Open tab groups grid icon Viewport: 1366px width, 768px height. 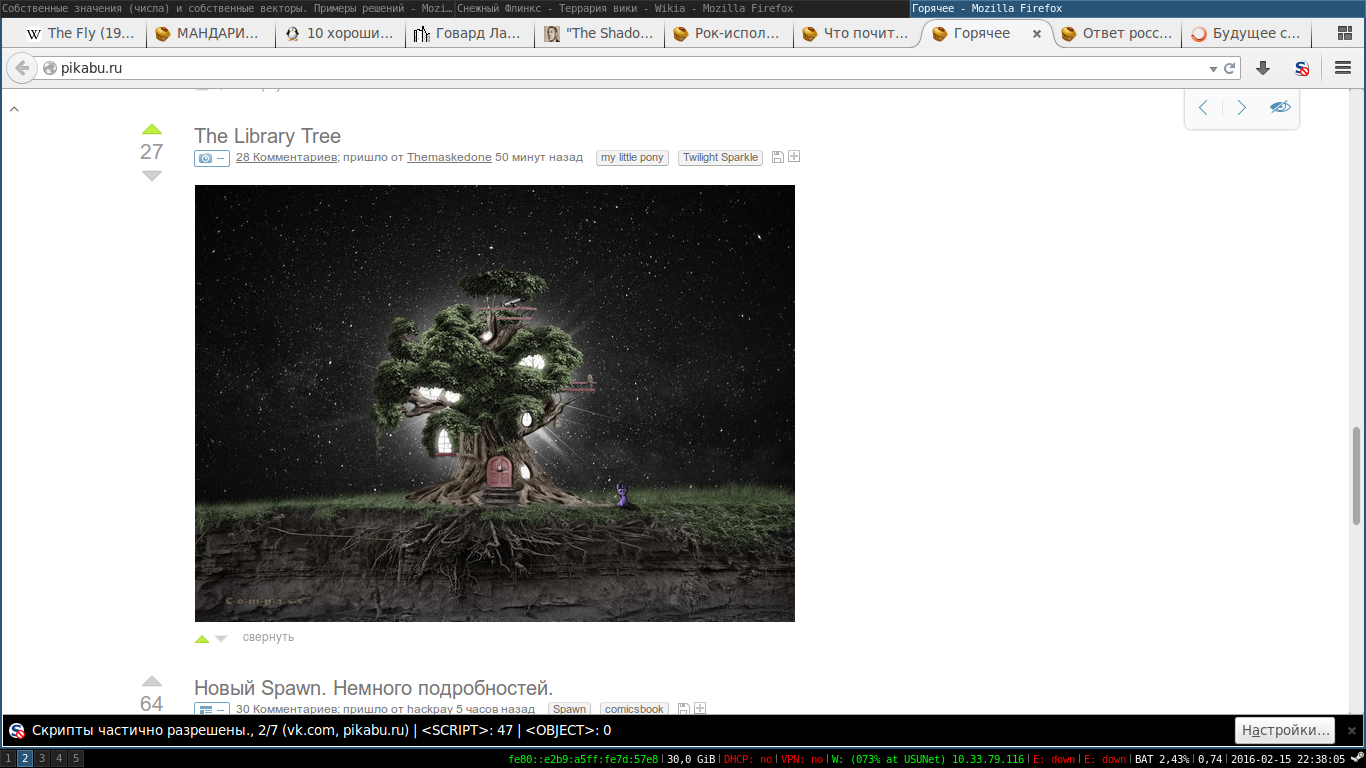click(1345, 33)
